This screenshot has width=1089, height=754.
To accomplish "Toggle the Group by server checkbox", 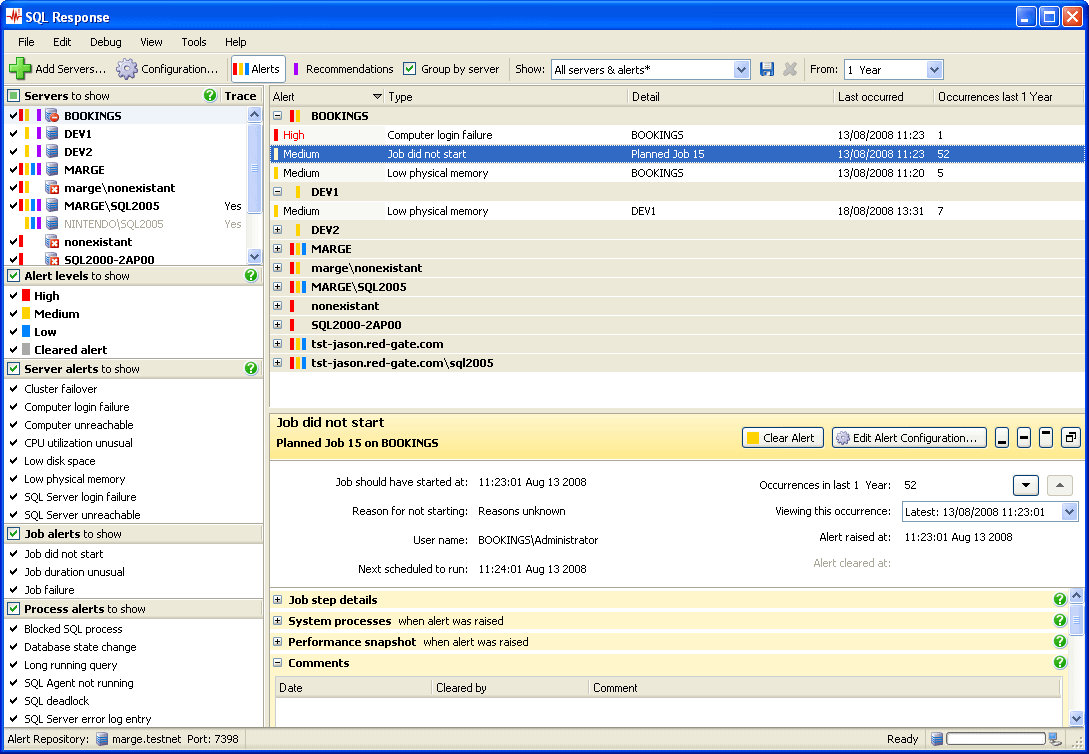I will [x=410, y=69].
